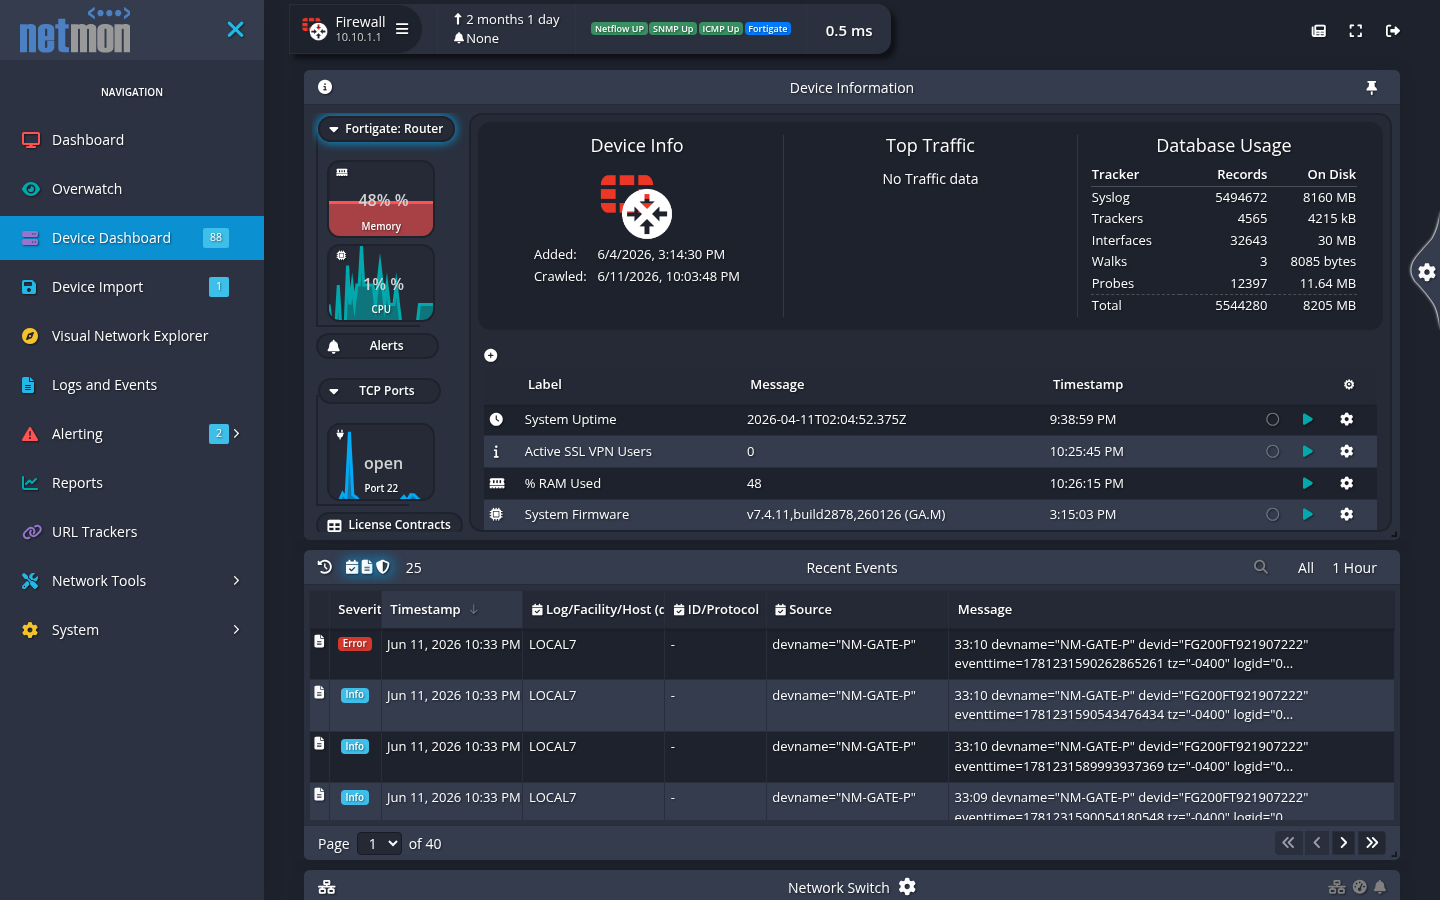The width and height of the screenshot is (1440, 900).
Task: Click the Device Information info icon
Action: pos(325,87)
